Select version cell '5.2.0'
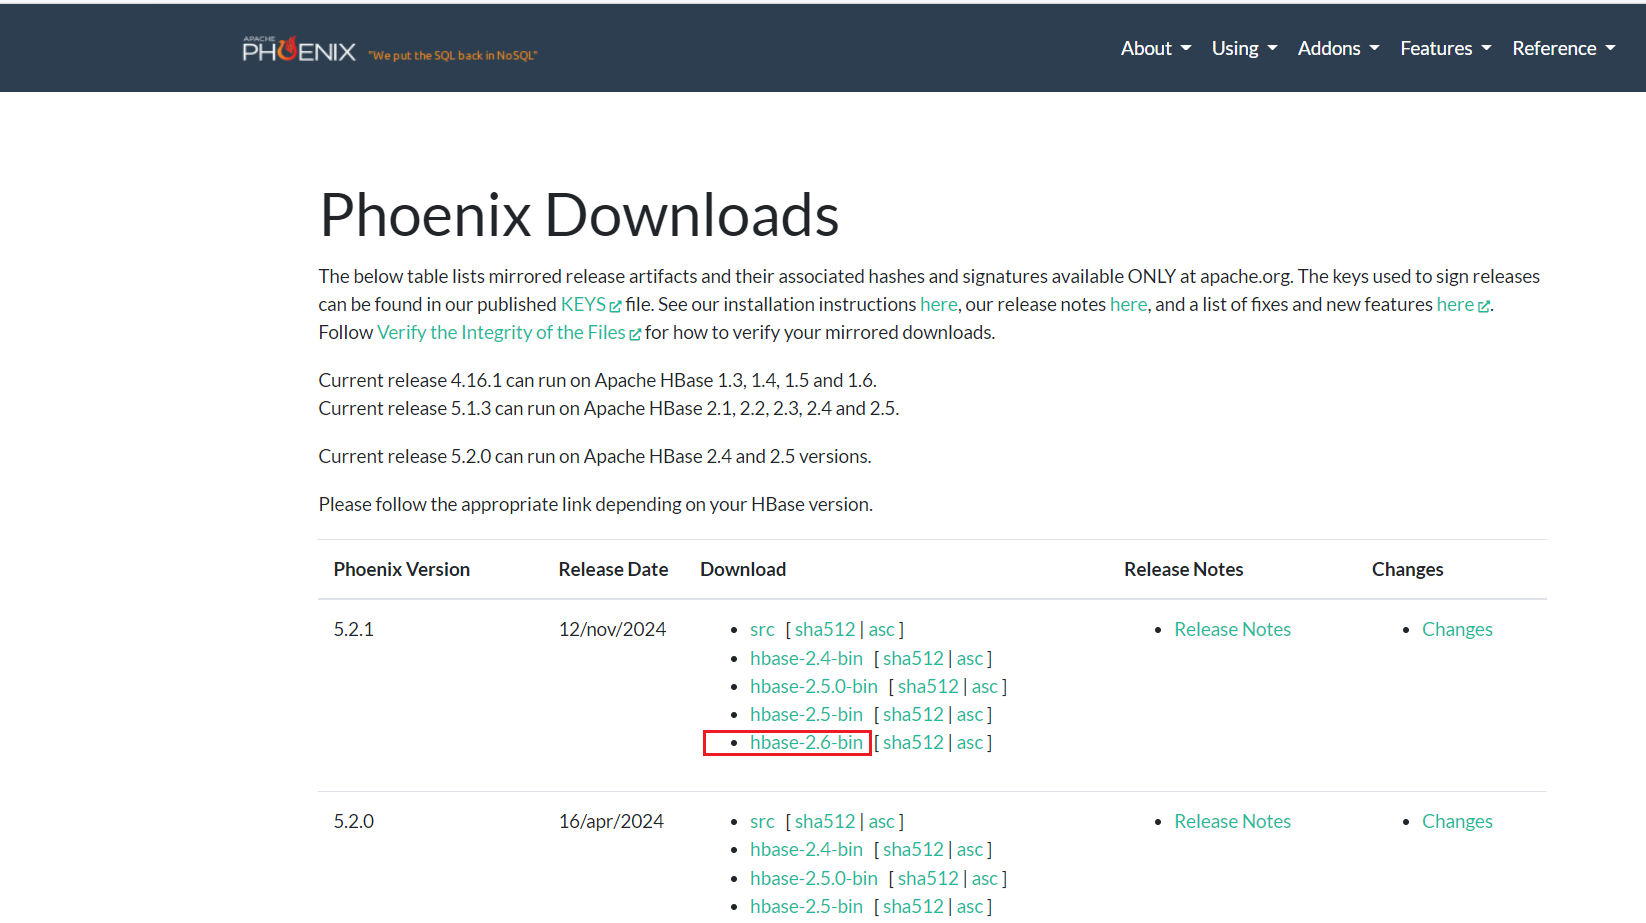 (x=353, y=821)
